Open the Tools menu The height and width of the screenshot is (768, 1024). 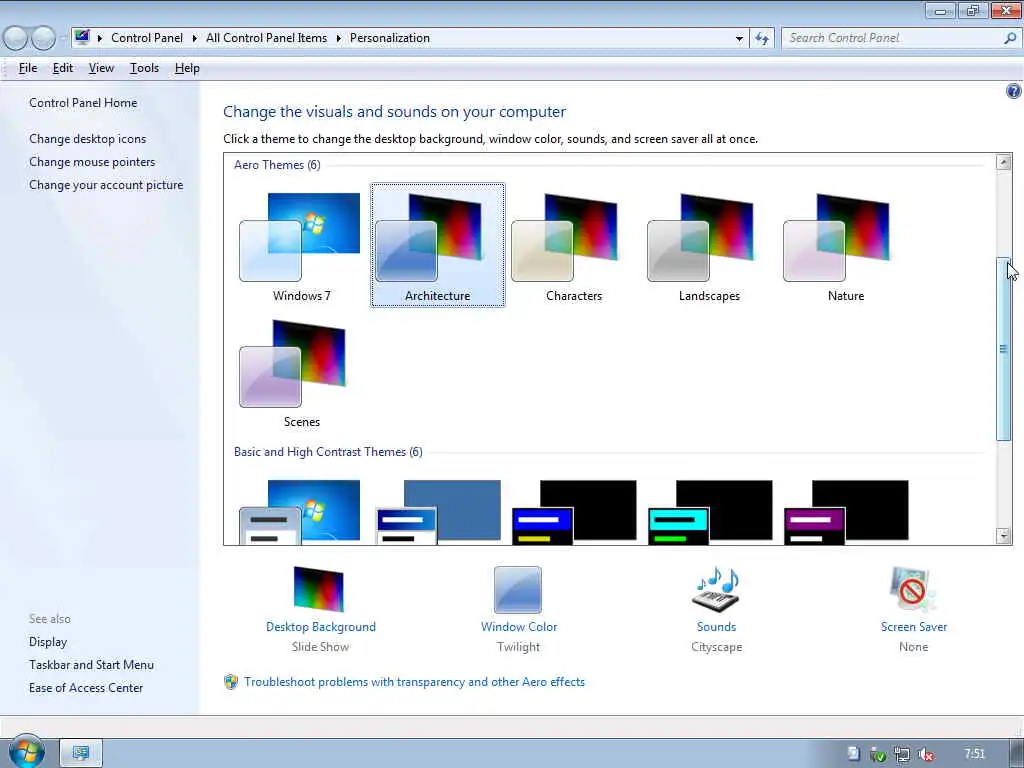[x=144, y=68]
